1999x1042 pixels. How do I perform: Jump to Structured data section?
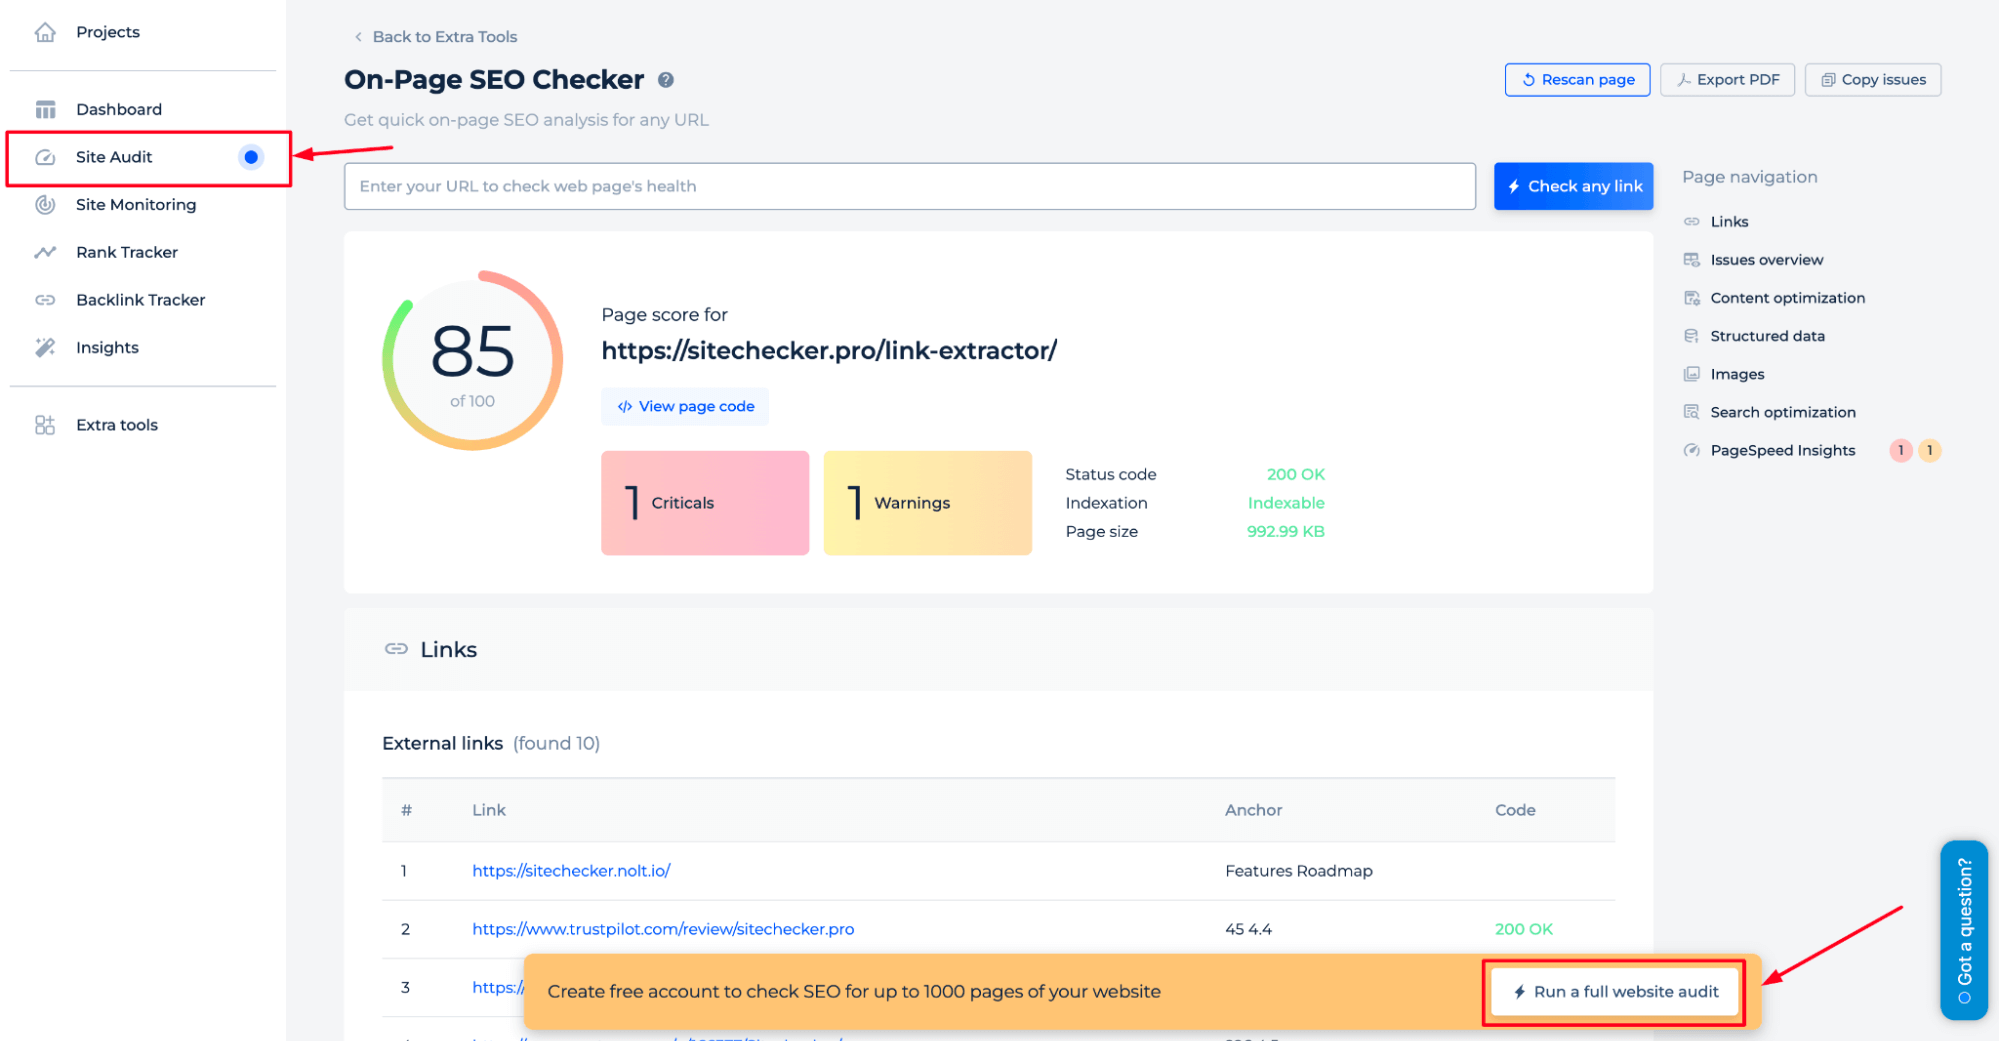coord(1768,336)
